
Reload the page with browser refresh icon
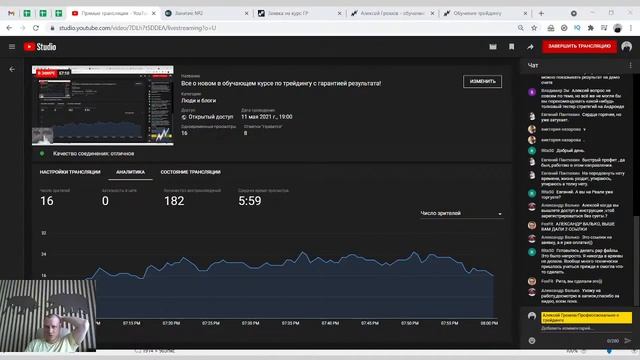pyautogui.click(x=36, y=28)
